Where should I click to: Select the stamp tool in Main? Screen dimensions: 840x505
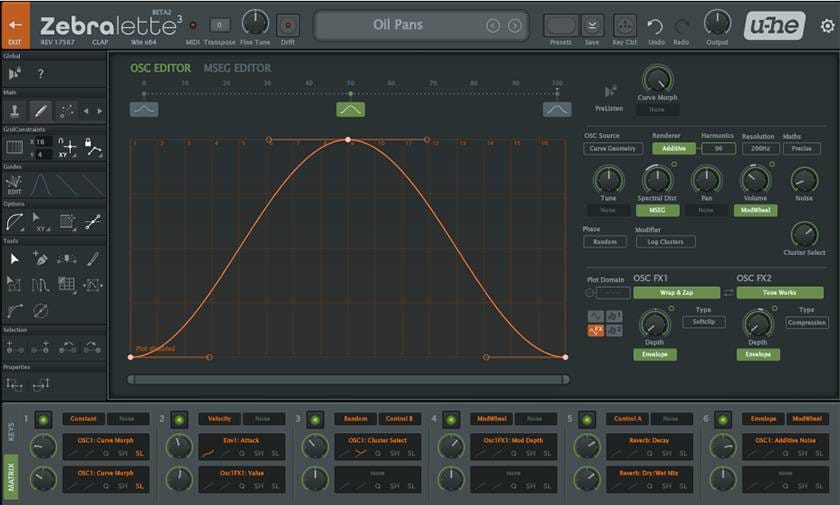[x=14, y=111]
